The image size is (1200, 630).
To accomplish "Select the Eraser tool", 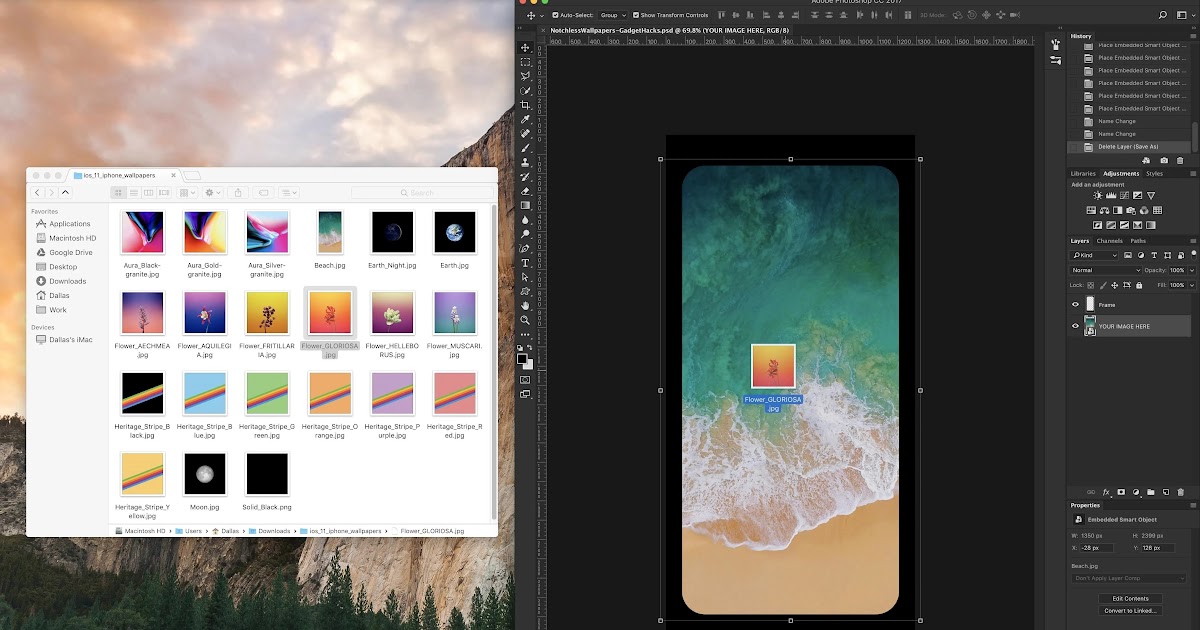I will click(x=526, y=191).
